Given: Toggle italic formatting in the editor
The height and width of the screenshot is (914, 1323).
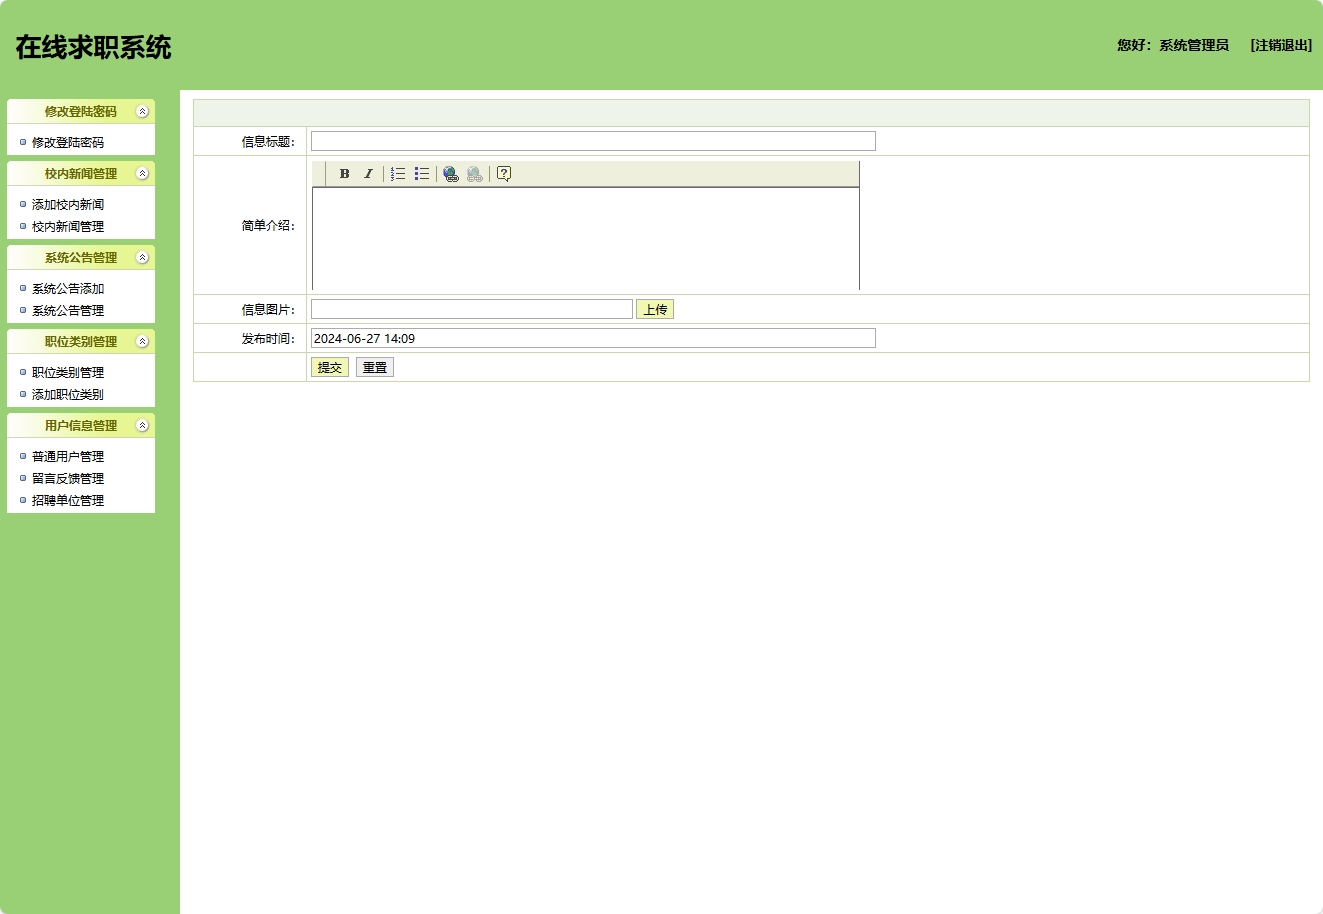Looking at the screenshot, I should click(x=368, y=174).
